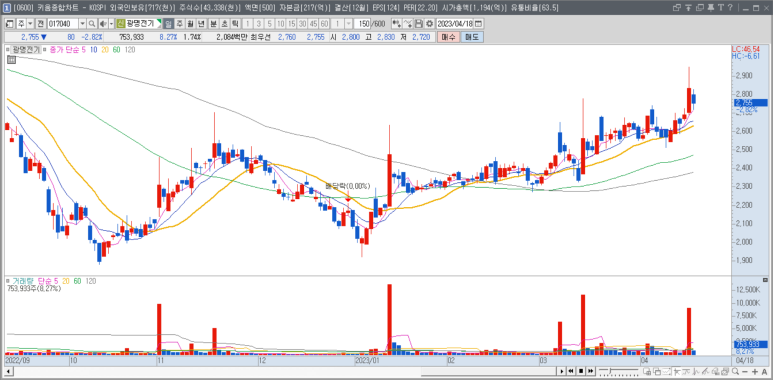Open the chart settings gear icon
This screenshot has width=773, height=380.
click(430, 24)
